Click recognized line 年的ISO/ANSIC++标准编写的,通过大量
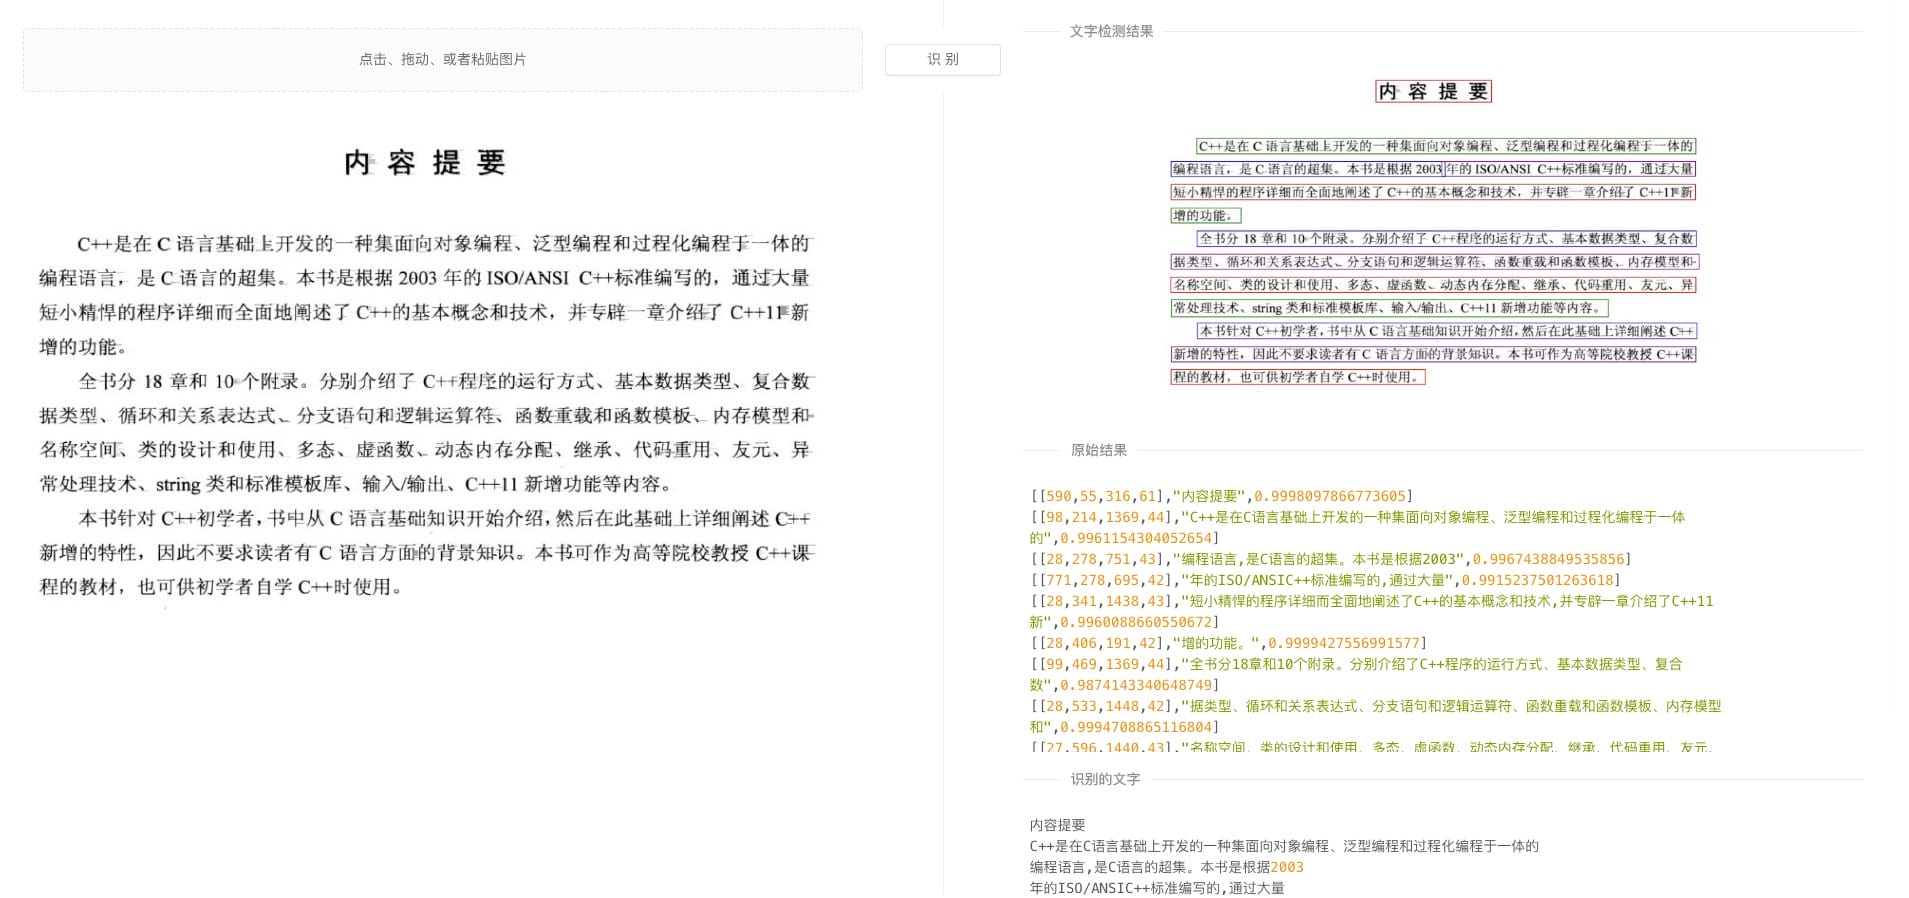Viewport: 1909px width, 898px height. [1157, 888]
